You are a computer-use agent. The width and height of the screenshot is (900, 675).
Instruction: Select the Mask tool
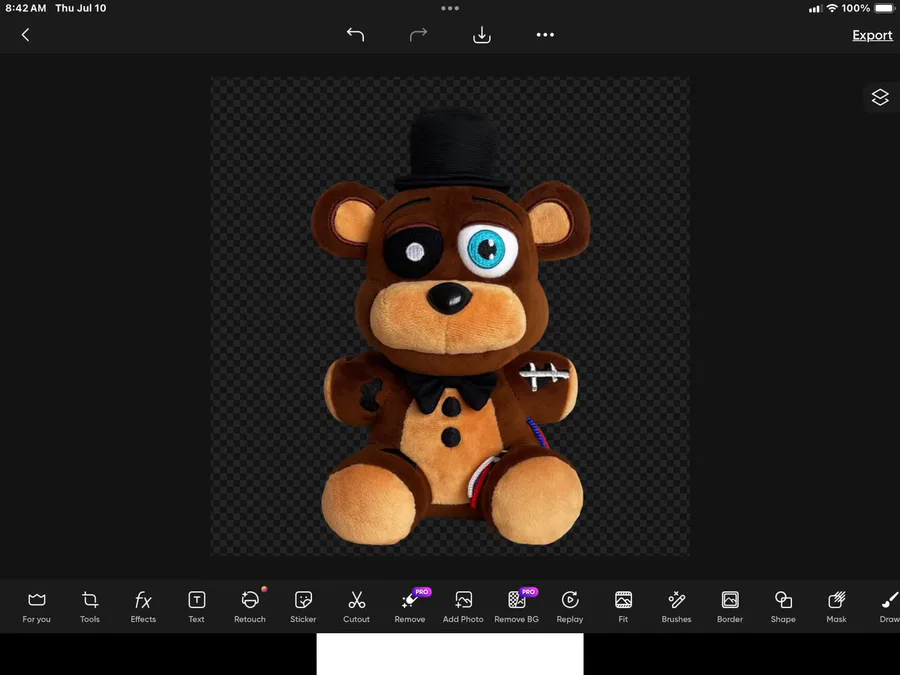tap(836, 607)
